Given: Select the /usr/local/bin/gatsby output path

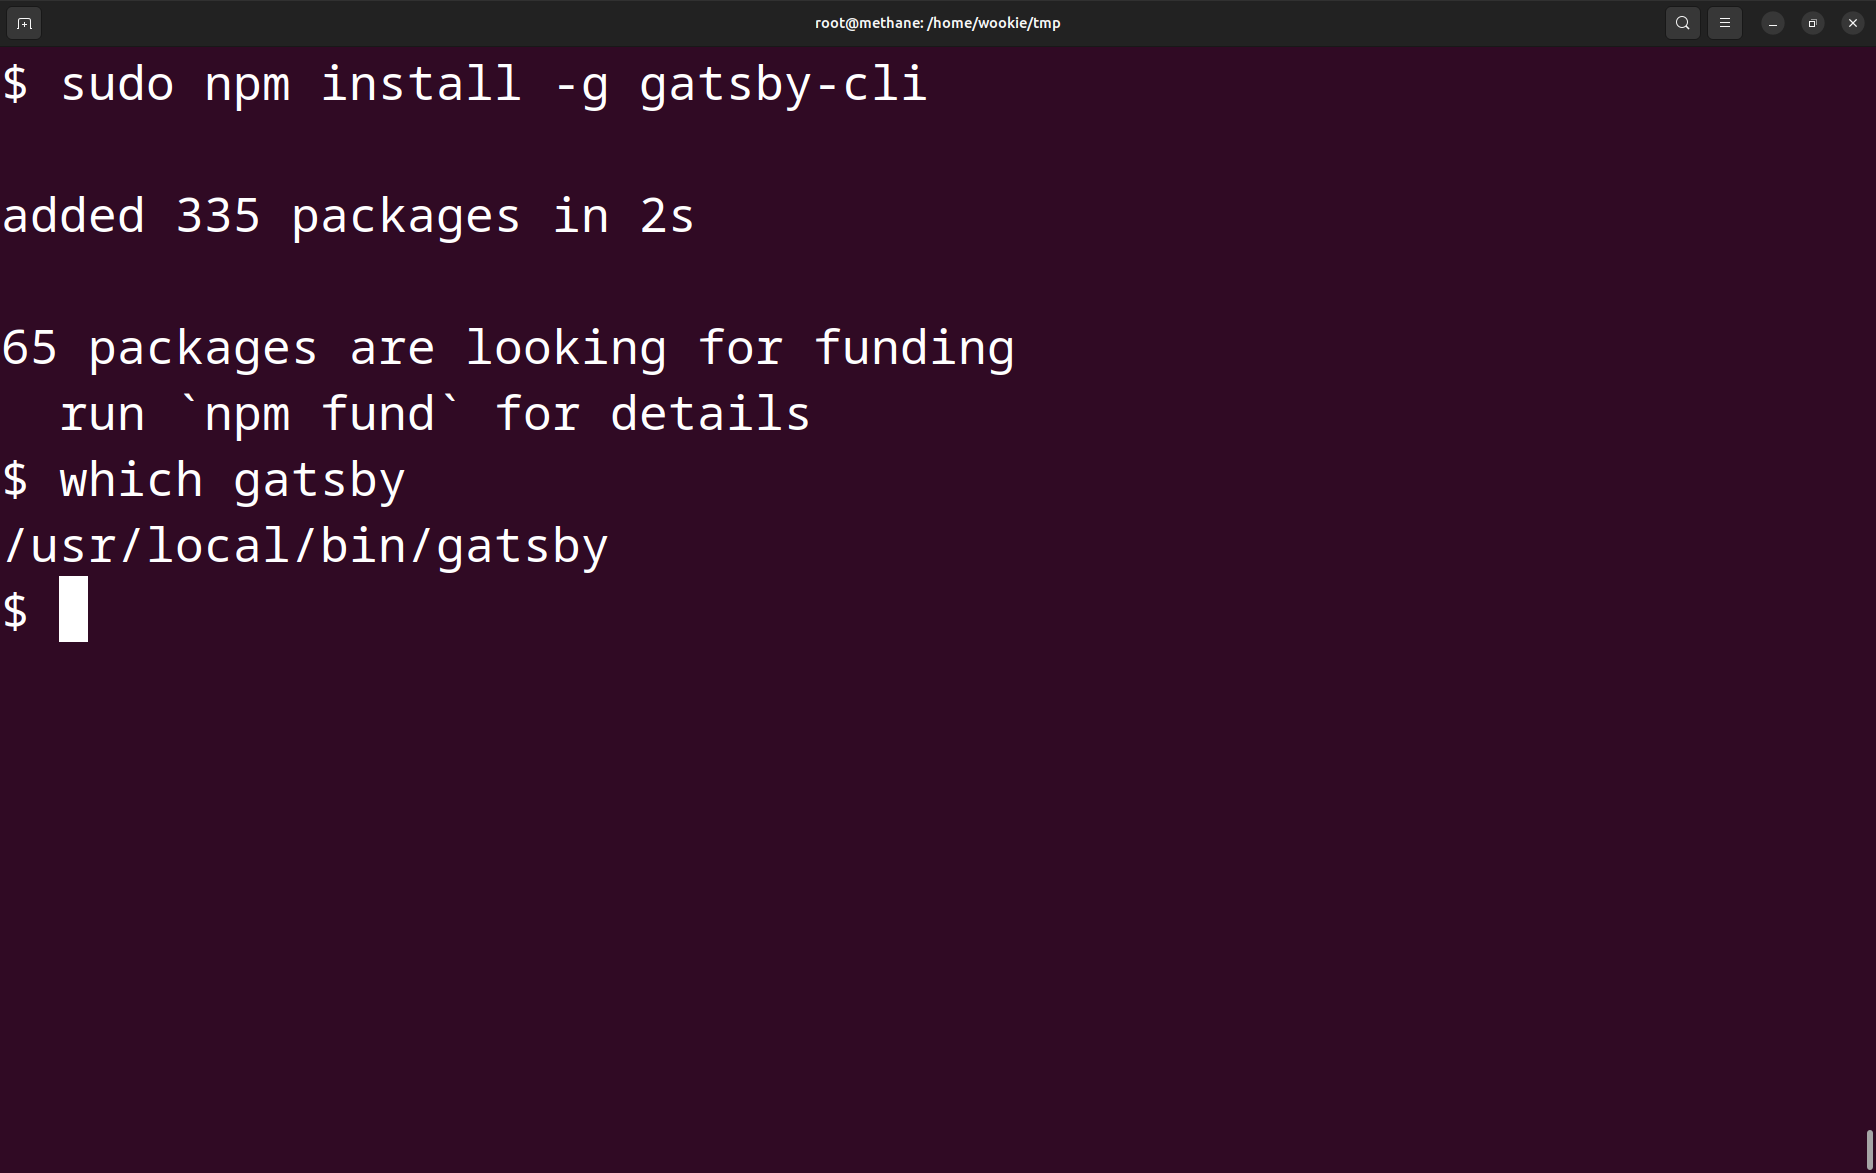Looking at the screenshot, I should click(306, 545).
